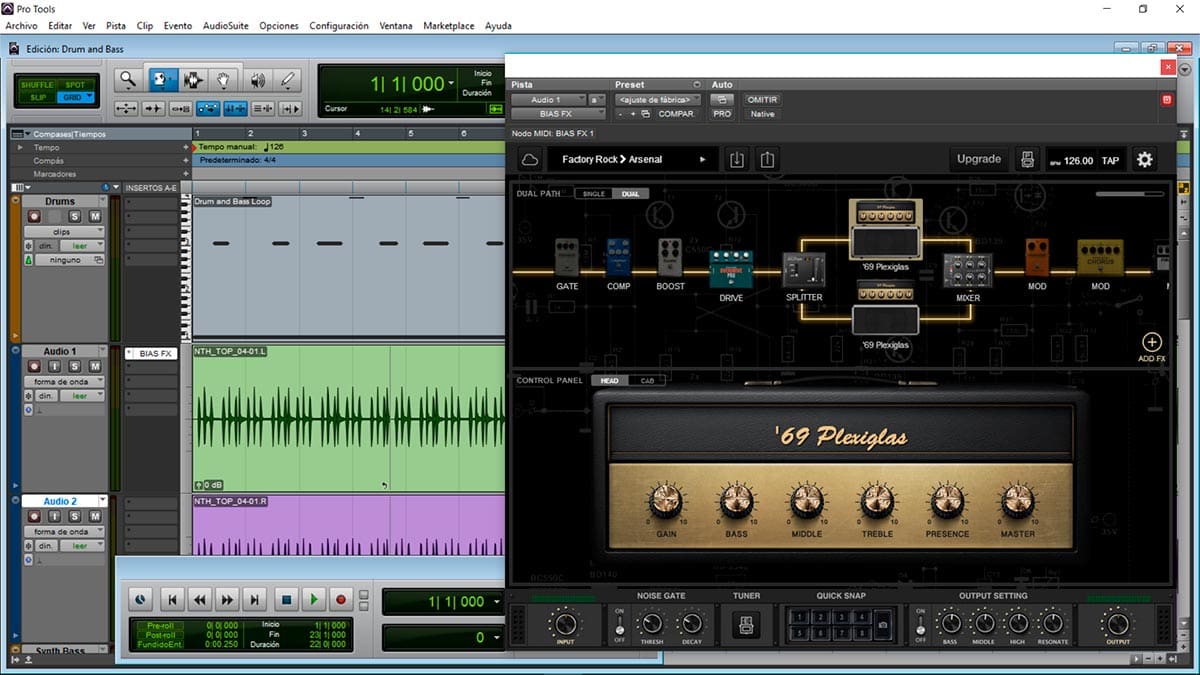Open the ajuste de fábrica preset dropdown
This screenshot has height=675, width=1200.
click(658, 100)
